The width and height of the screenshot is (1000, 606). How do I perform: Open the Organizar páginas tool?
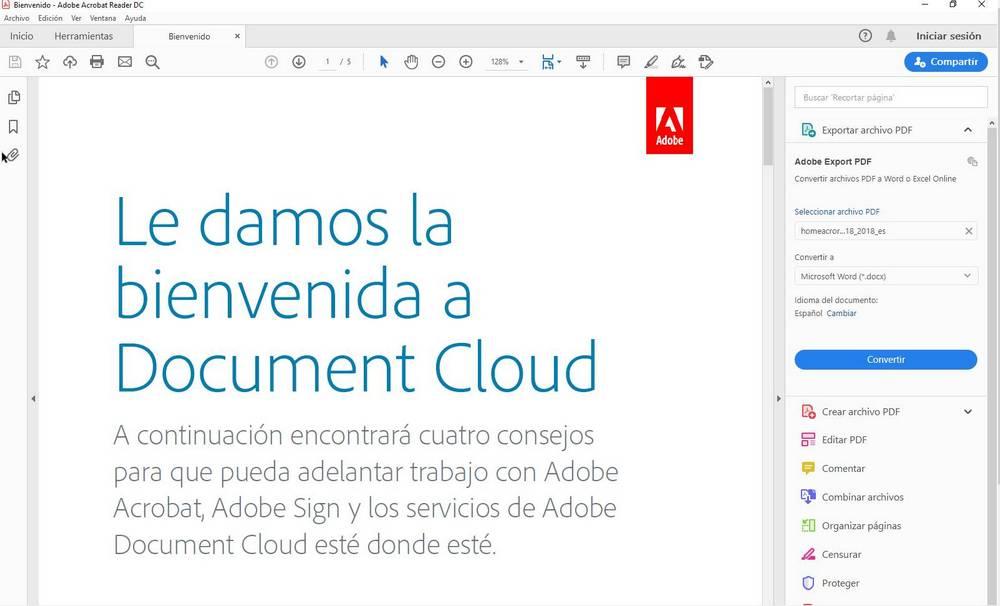tap(861, 526)
